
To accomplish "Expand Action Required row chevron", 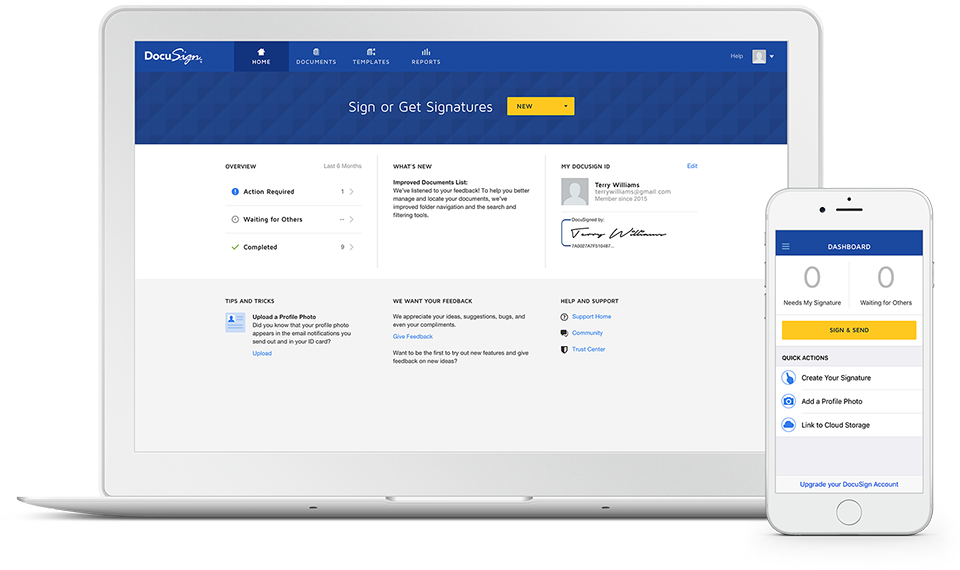I will (352, 191).
